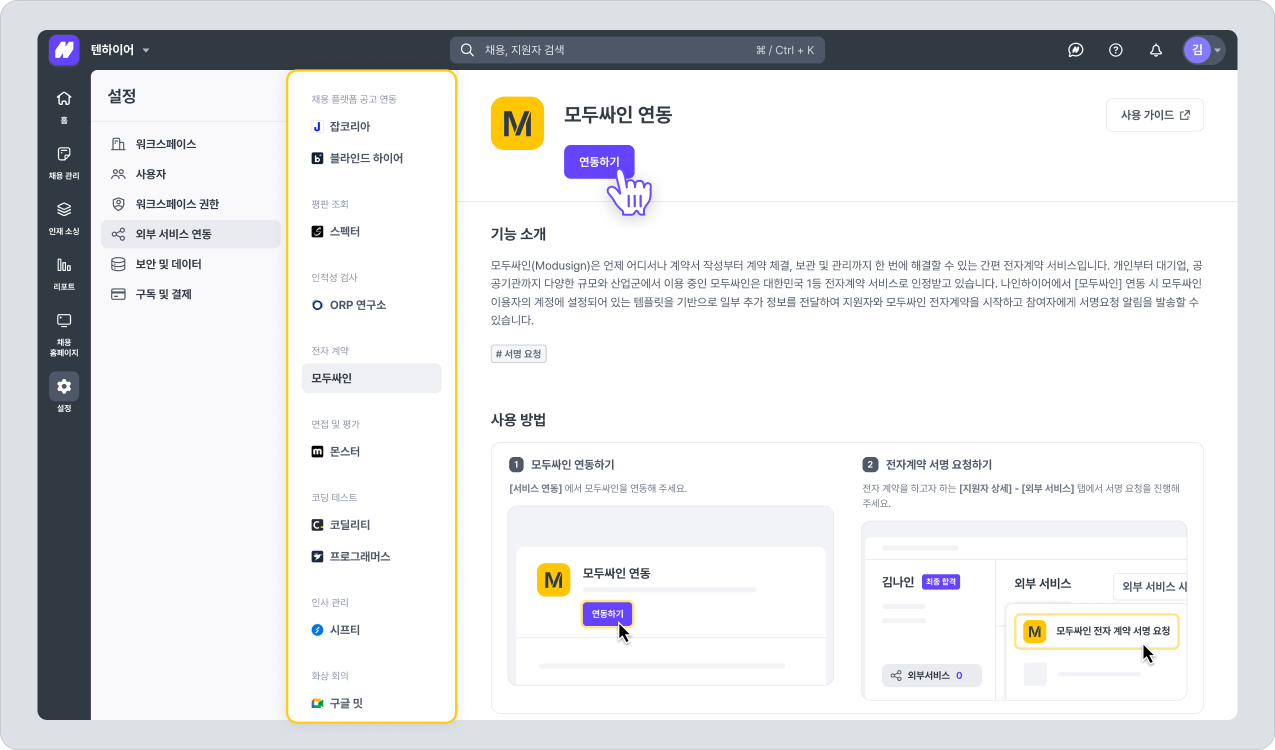Select 보안 및 데이터 settings menu item
The width and height of the screenshot is (1275, 750).
click(x=190, y=264)
